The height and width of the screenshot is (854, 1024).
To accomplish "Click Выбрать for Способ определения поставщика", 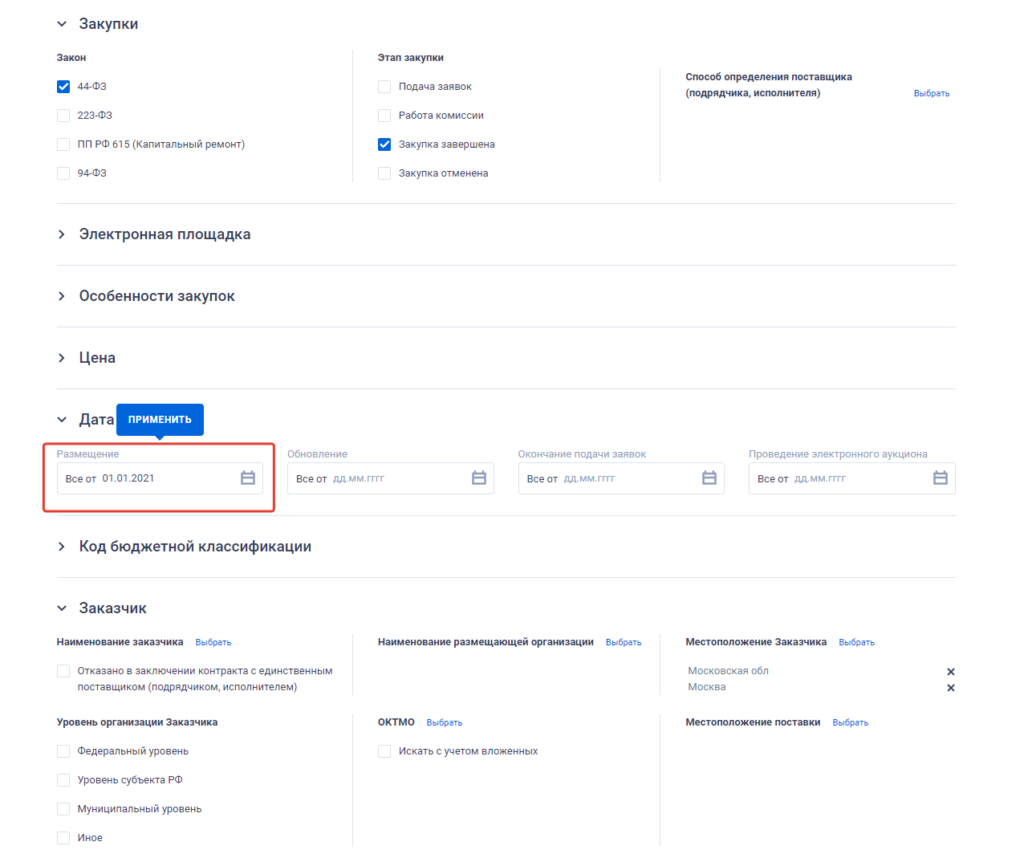I will pyautogui.click(x=931, y=93).
